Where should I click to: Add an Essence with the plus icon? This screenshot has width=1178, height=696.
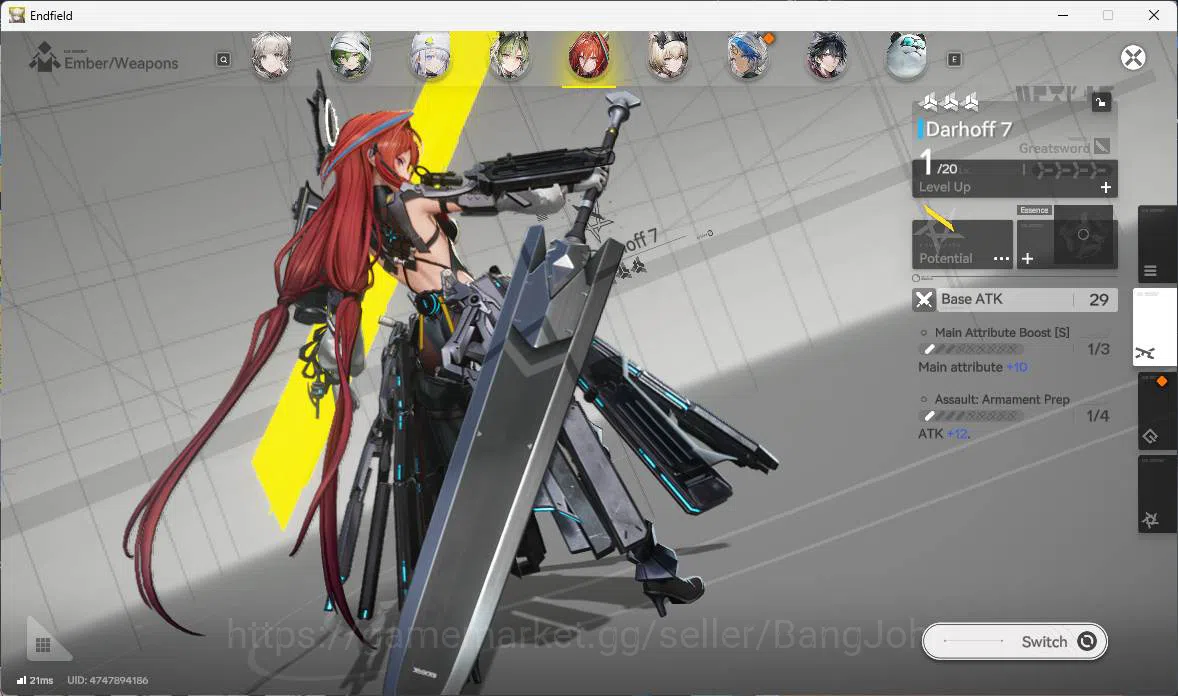(1027, 259)
